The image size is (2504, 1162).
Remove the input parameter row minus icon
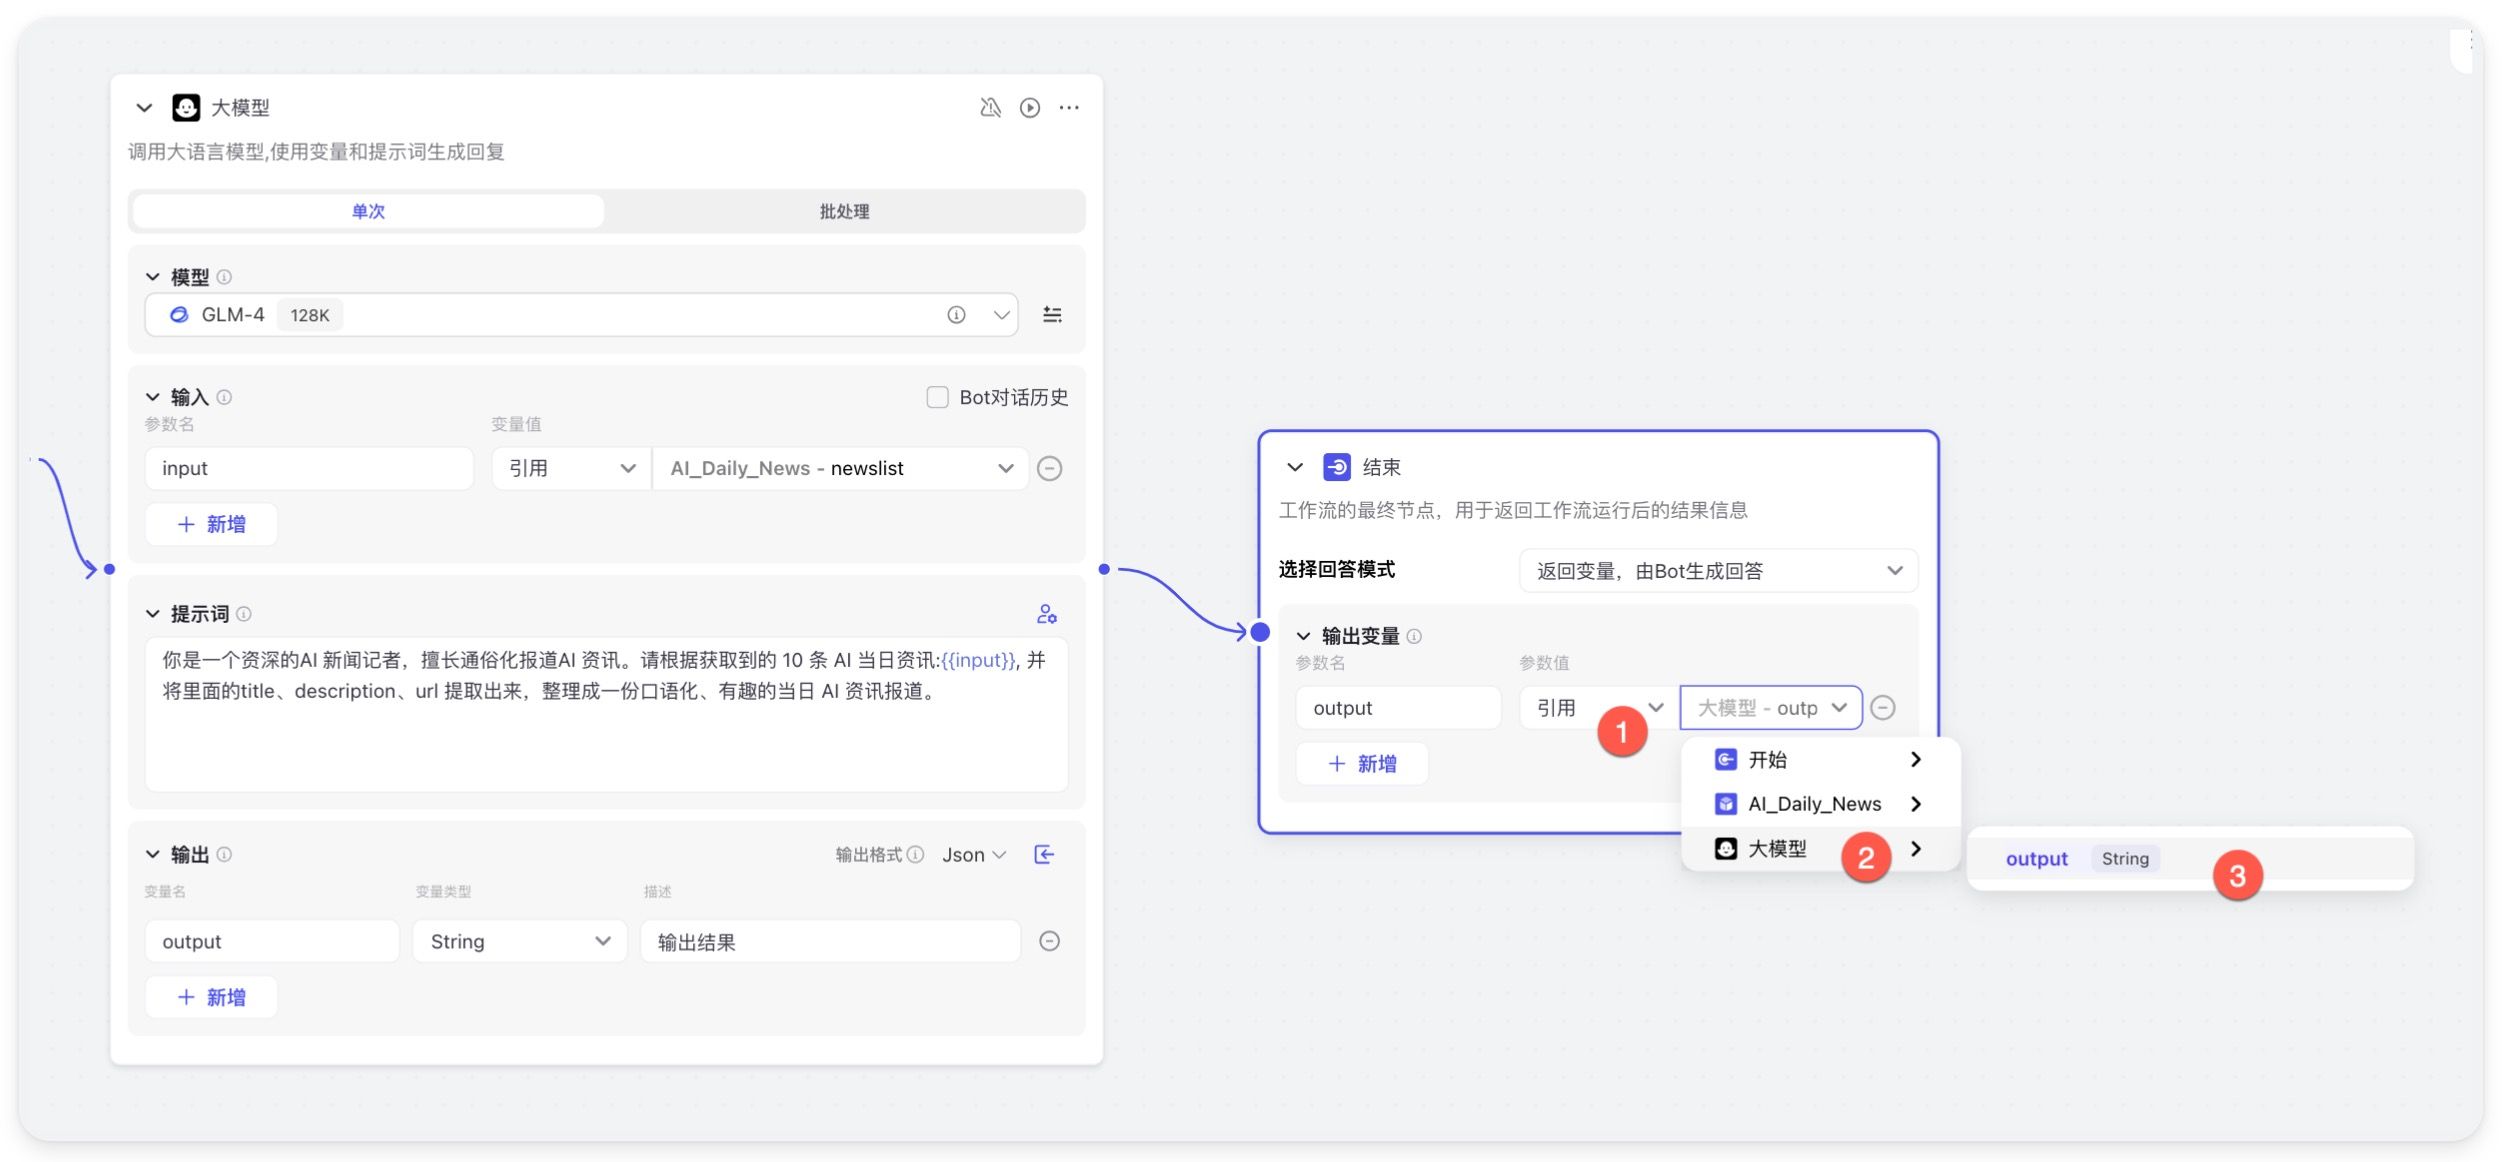point(1049,468)
